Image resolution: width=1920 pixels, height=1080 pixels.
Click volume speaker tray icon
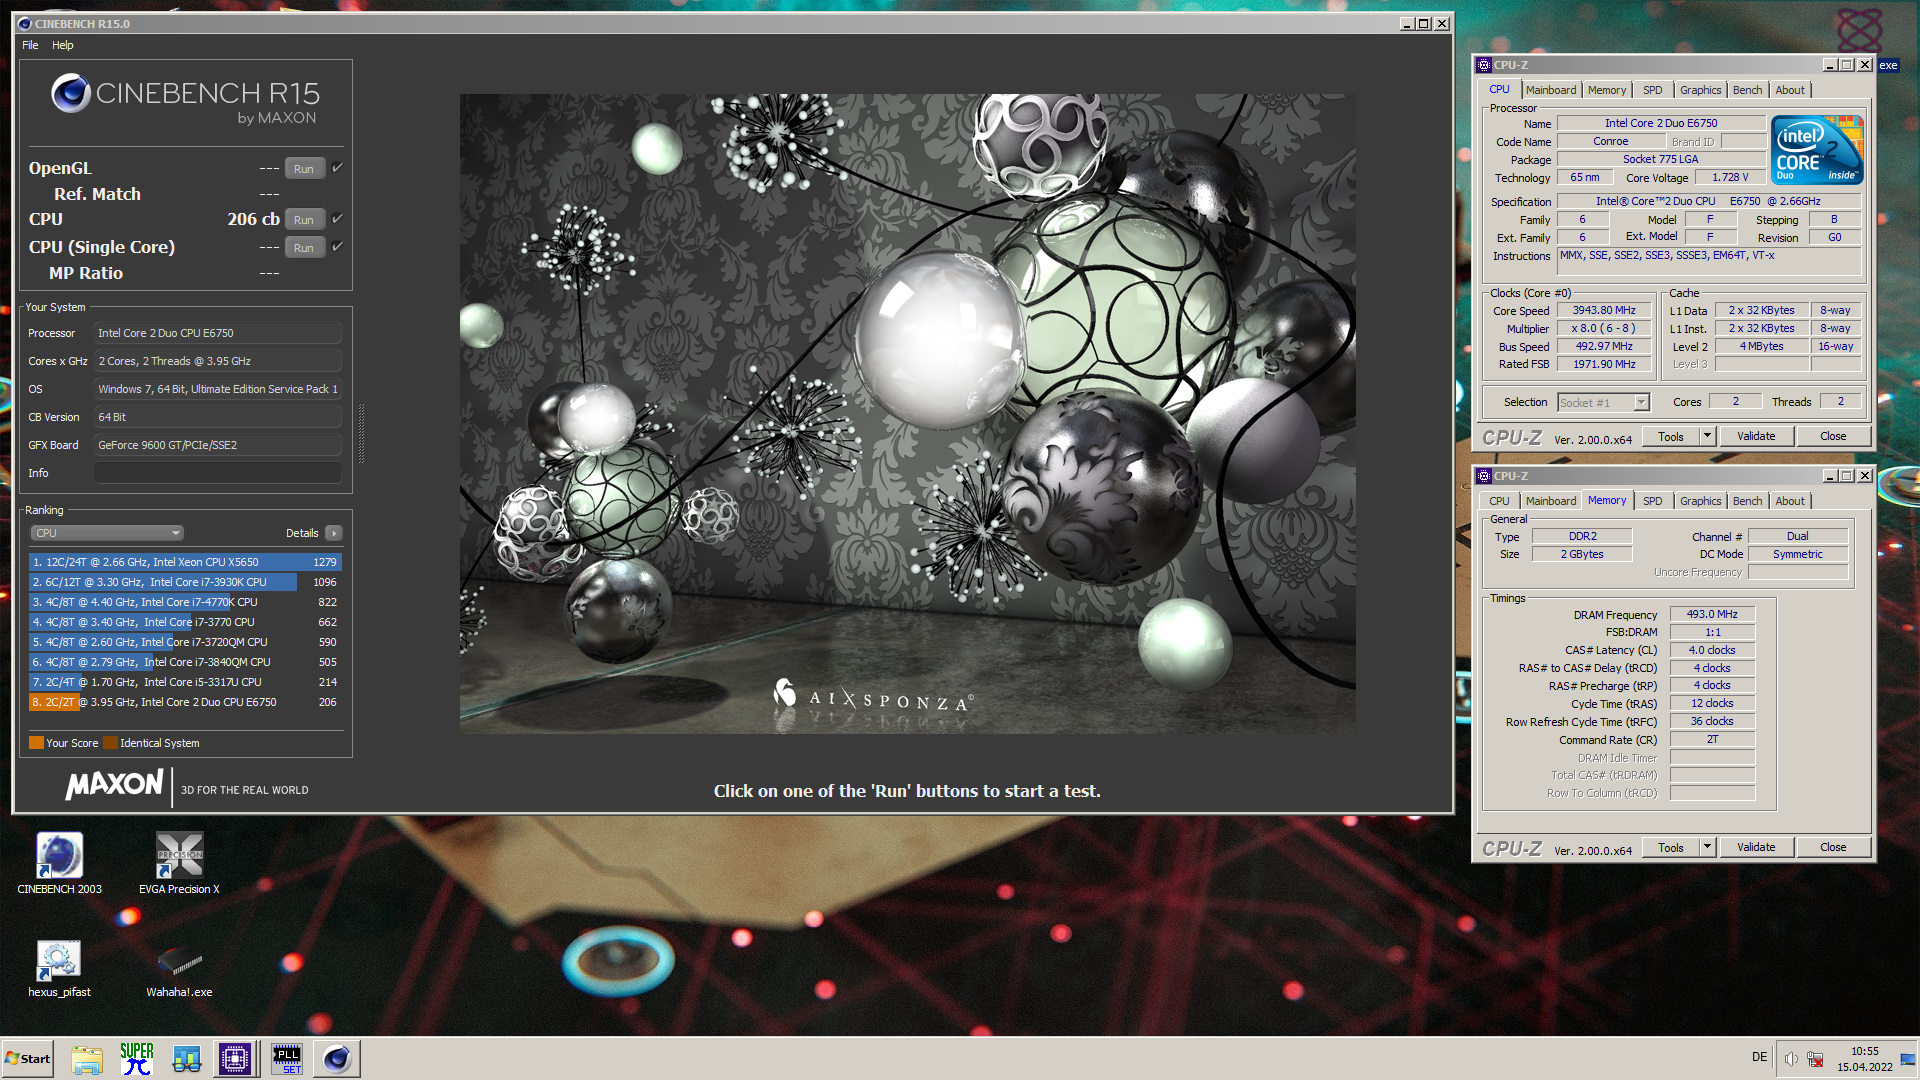1791,1059
